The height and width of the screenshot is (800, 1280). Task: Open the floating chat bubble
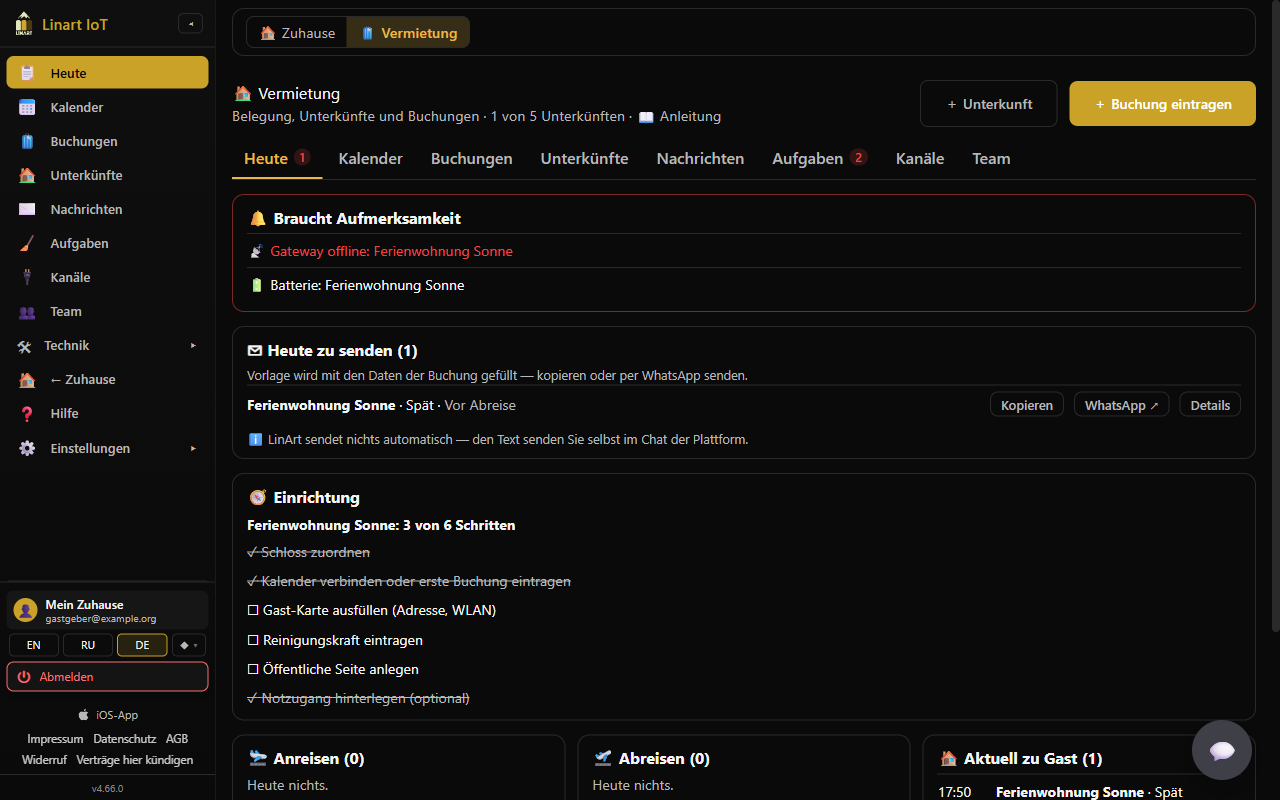tap(1222, 750)
